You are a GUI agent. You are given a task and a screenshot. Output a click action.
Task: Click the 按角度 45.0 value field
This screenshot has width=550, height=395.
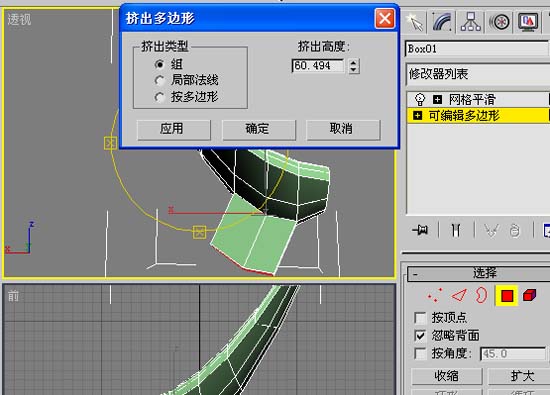513,354
